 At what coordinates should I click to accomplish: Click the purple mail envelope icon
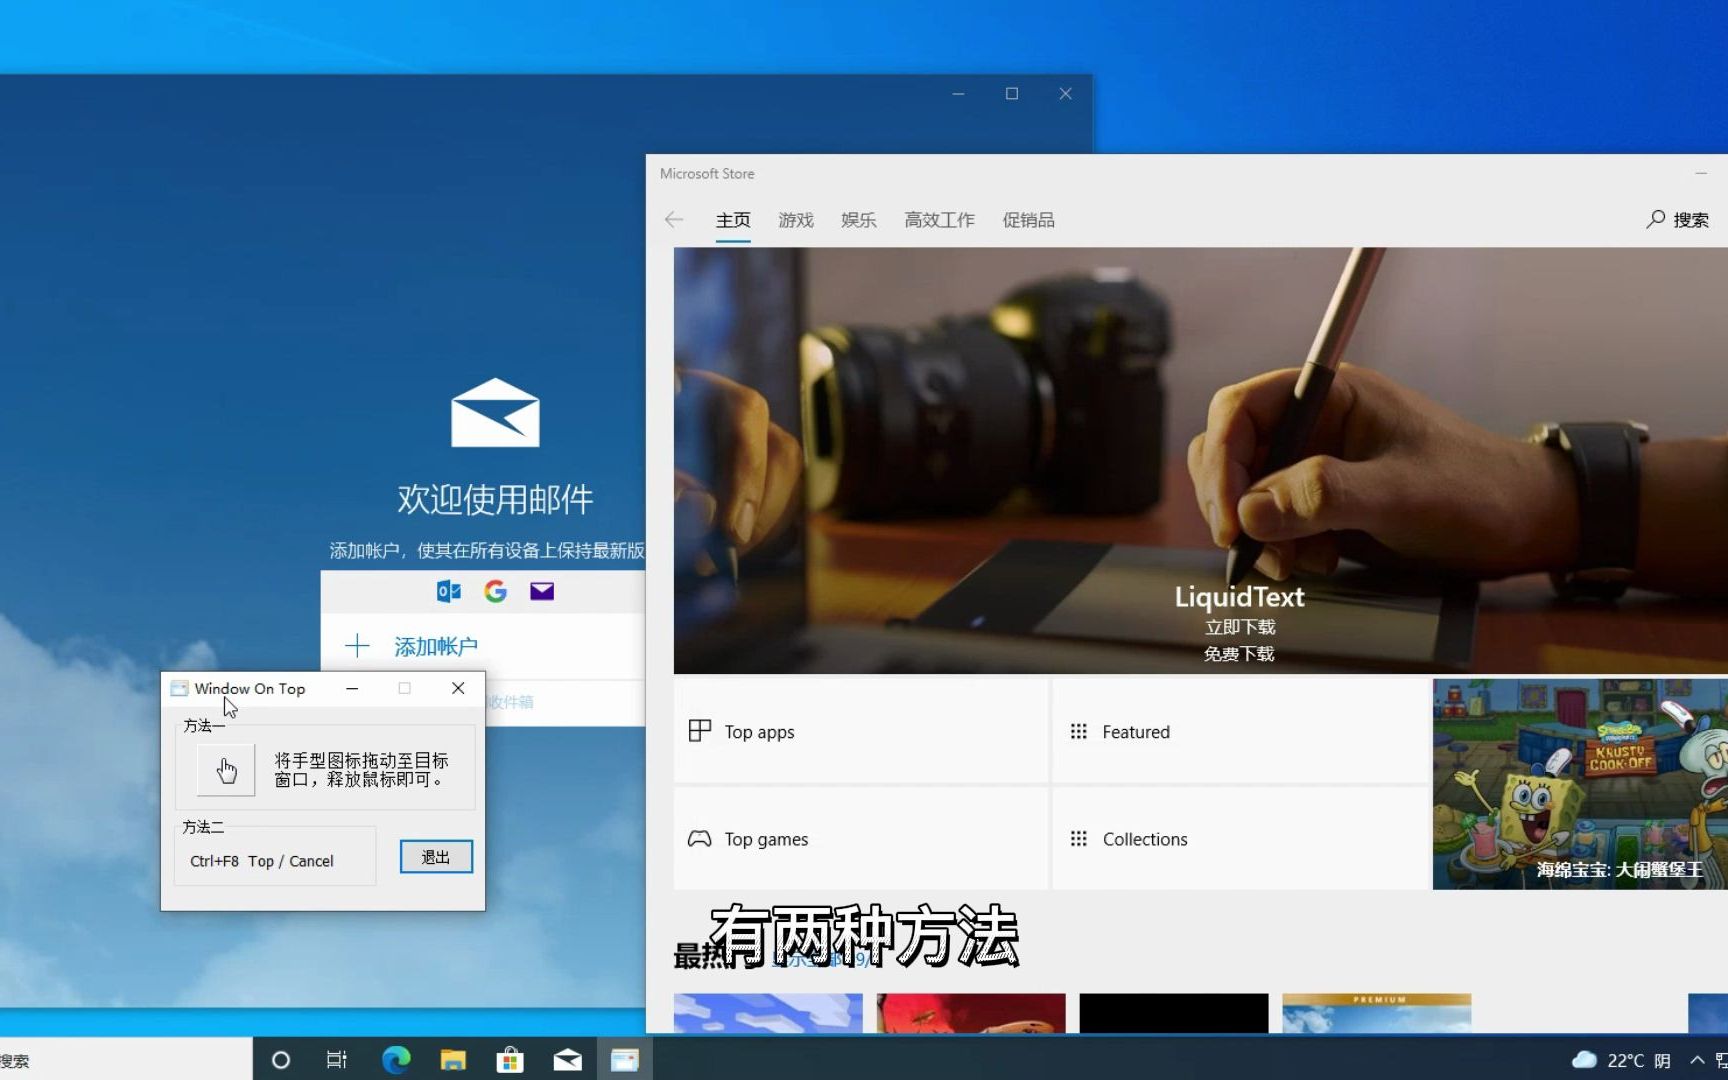click(542, 591)
